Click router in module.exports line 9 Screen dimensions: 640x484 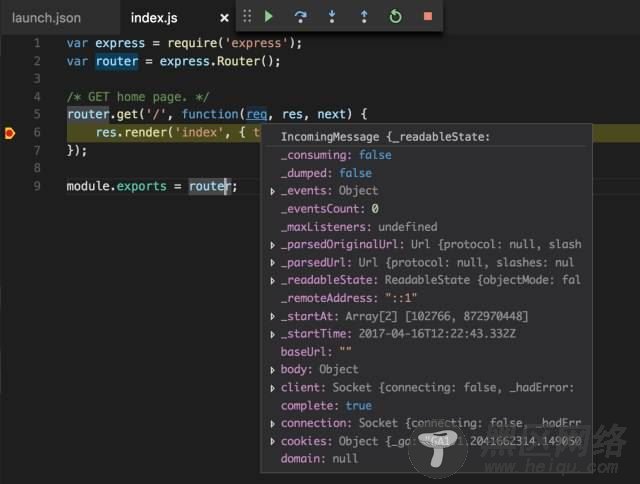pyautogui.click(x=210, y=186)
